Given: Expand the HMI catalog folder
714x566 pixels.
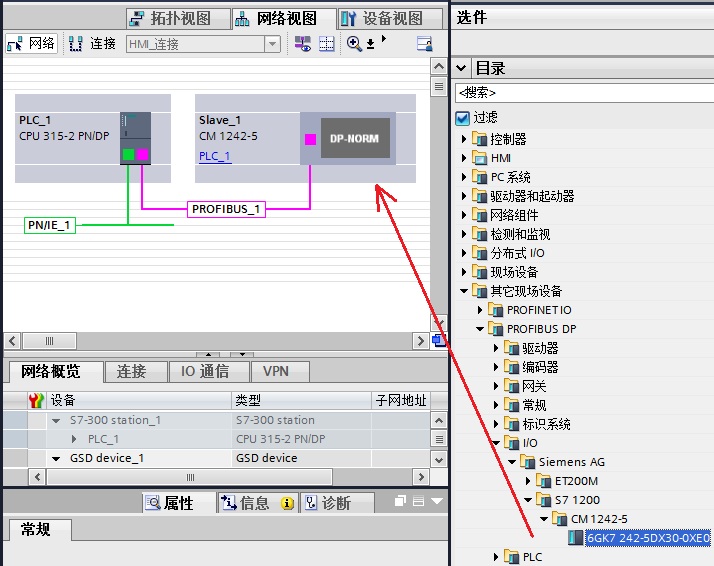Looking at the screenshot, I should pos(464,158).
